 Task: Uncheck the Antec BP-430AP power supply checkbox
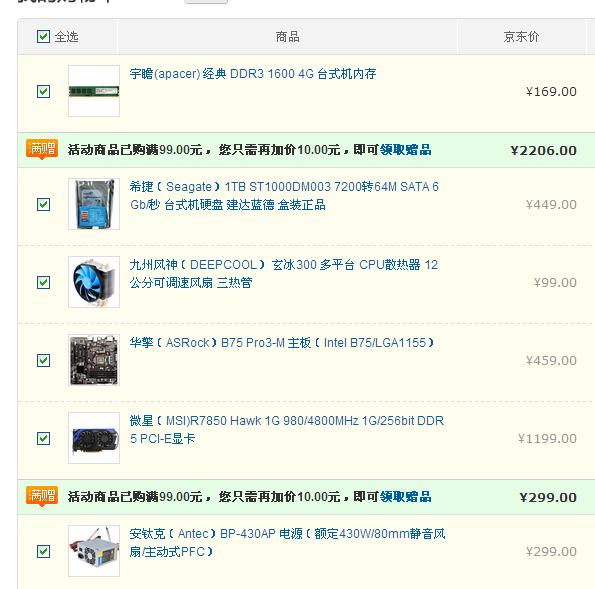(43, 551)
